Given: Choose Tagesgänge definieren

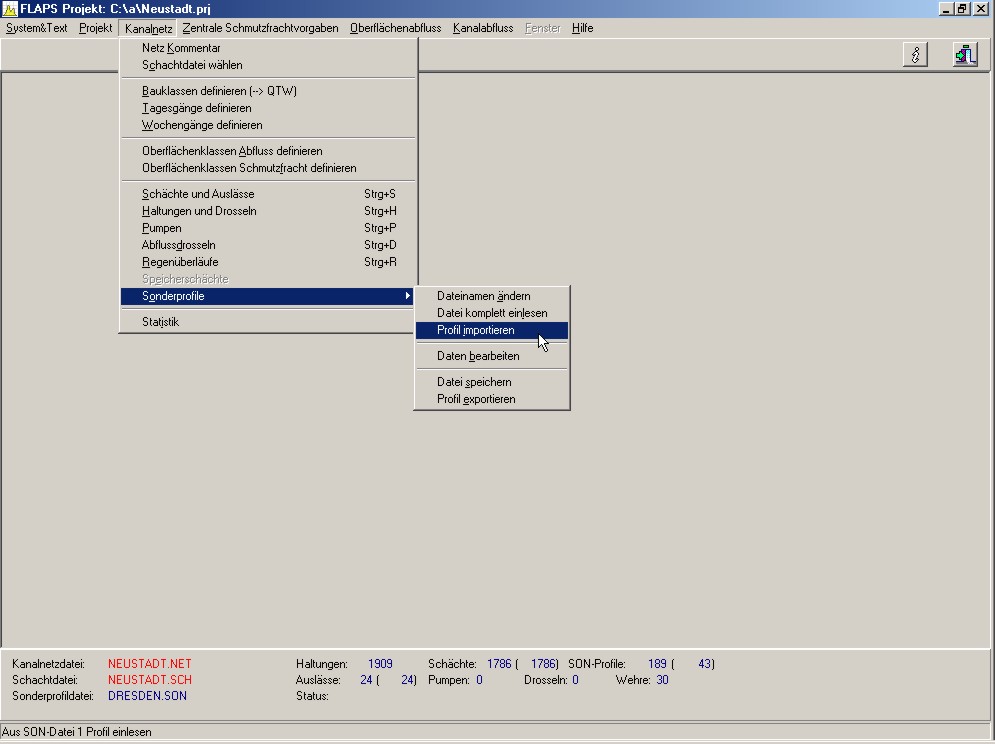Looking at the screenshot, I should (268, 108).
